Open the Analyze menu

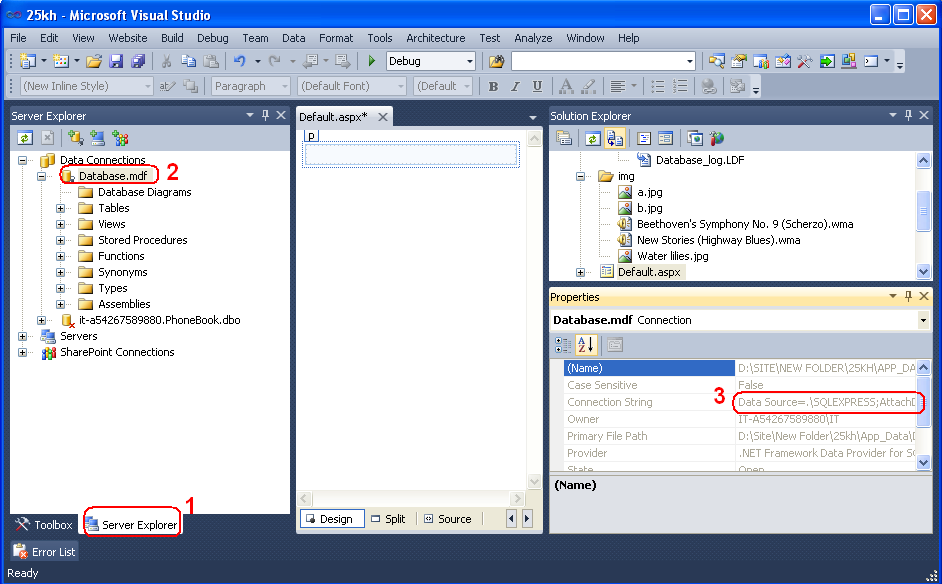coord(533,38)
